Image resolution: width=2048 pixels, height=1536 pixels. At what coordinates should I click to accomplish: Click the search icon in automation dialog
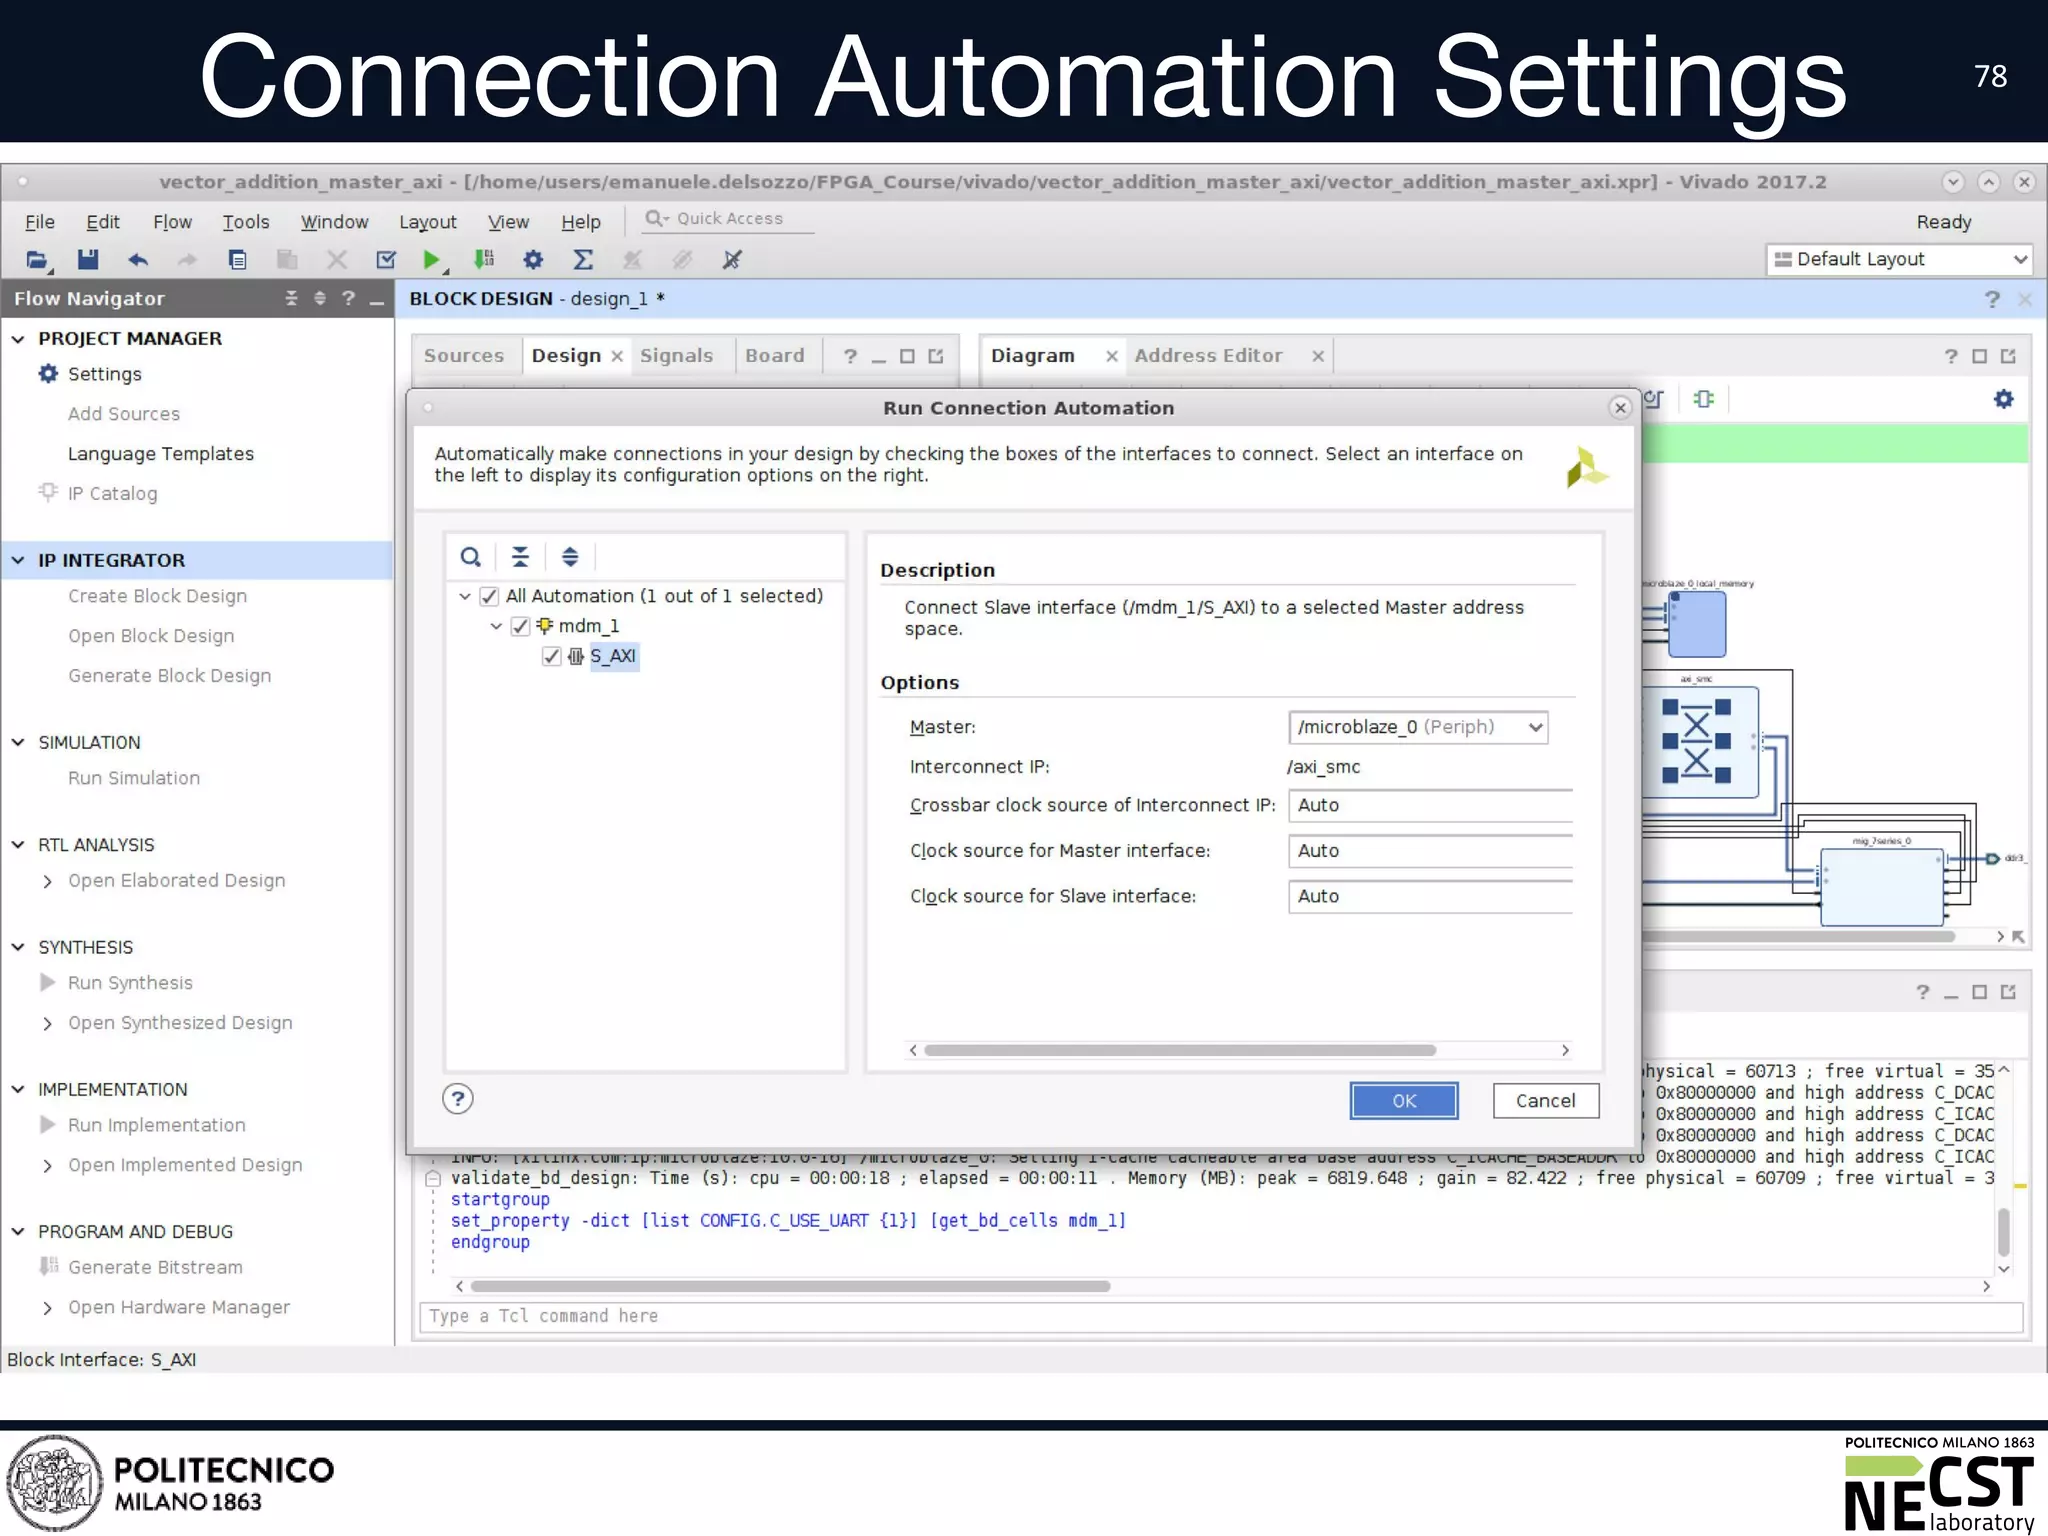pos(470,557)
